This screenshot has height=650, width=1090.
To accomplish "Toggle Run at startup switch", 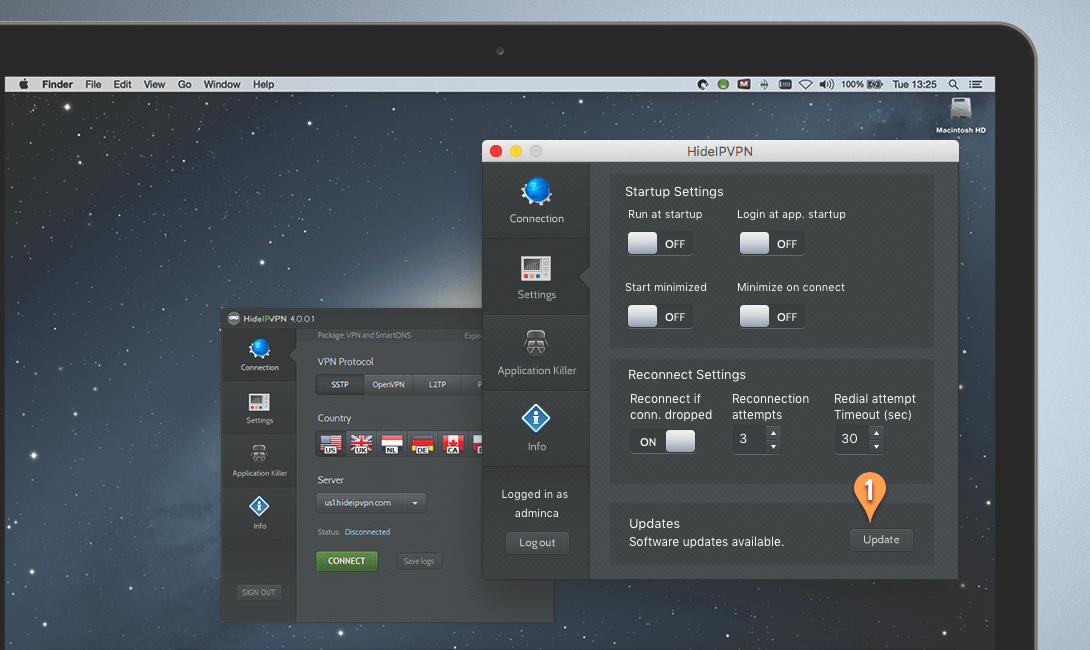I will pyautogui.click(x=660, y=243).
